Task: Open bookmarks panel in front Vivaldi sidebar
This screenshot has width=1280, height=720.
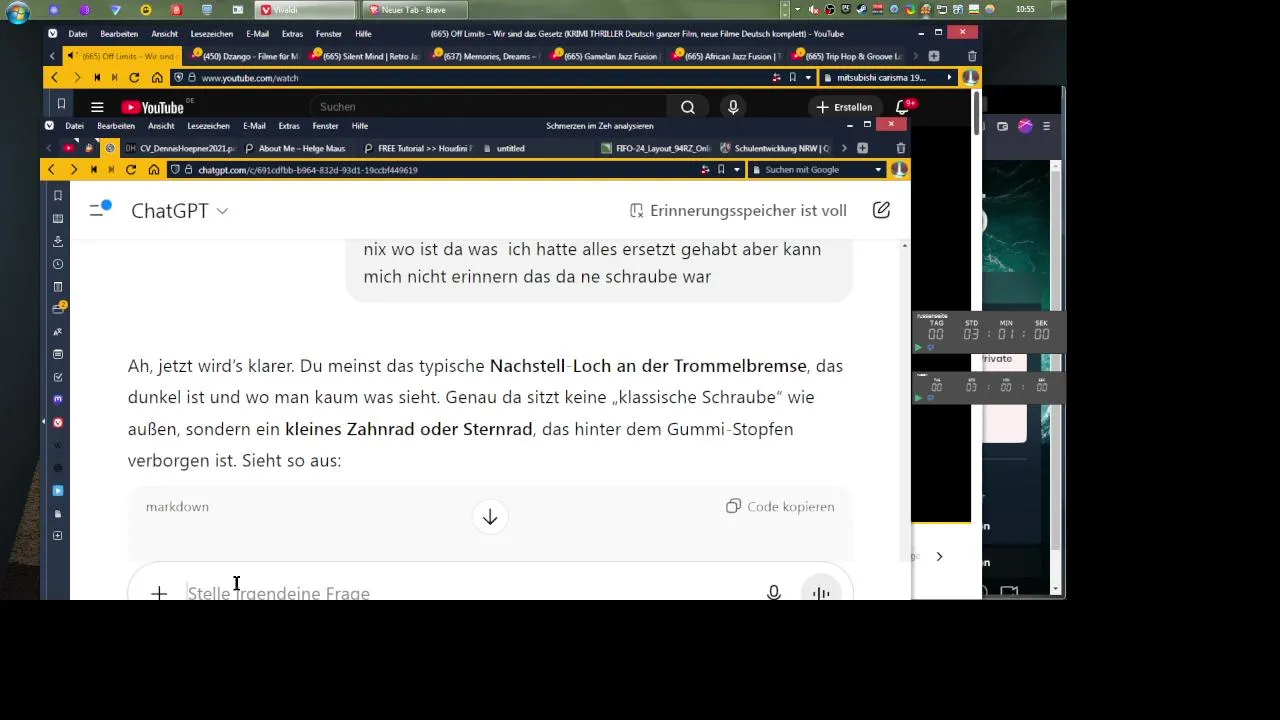Action: click(57, 196)
